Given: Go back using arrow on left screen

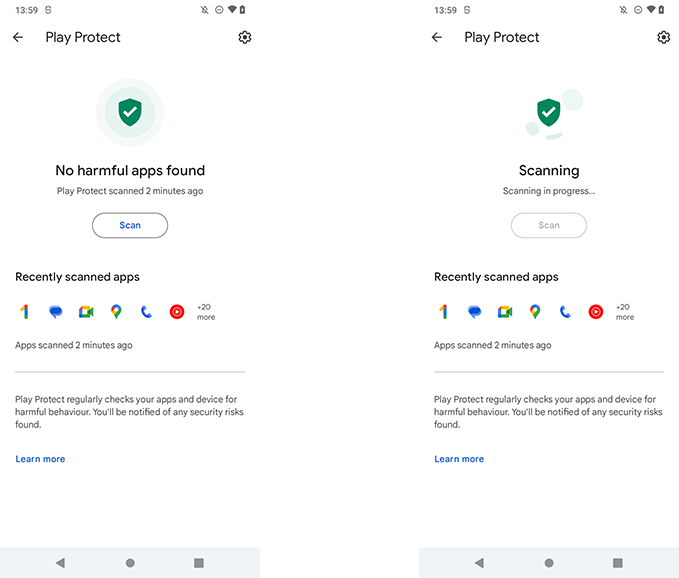Looking at the screenshot, I should [x=18, y=37].
